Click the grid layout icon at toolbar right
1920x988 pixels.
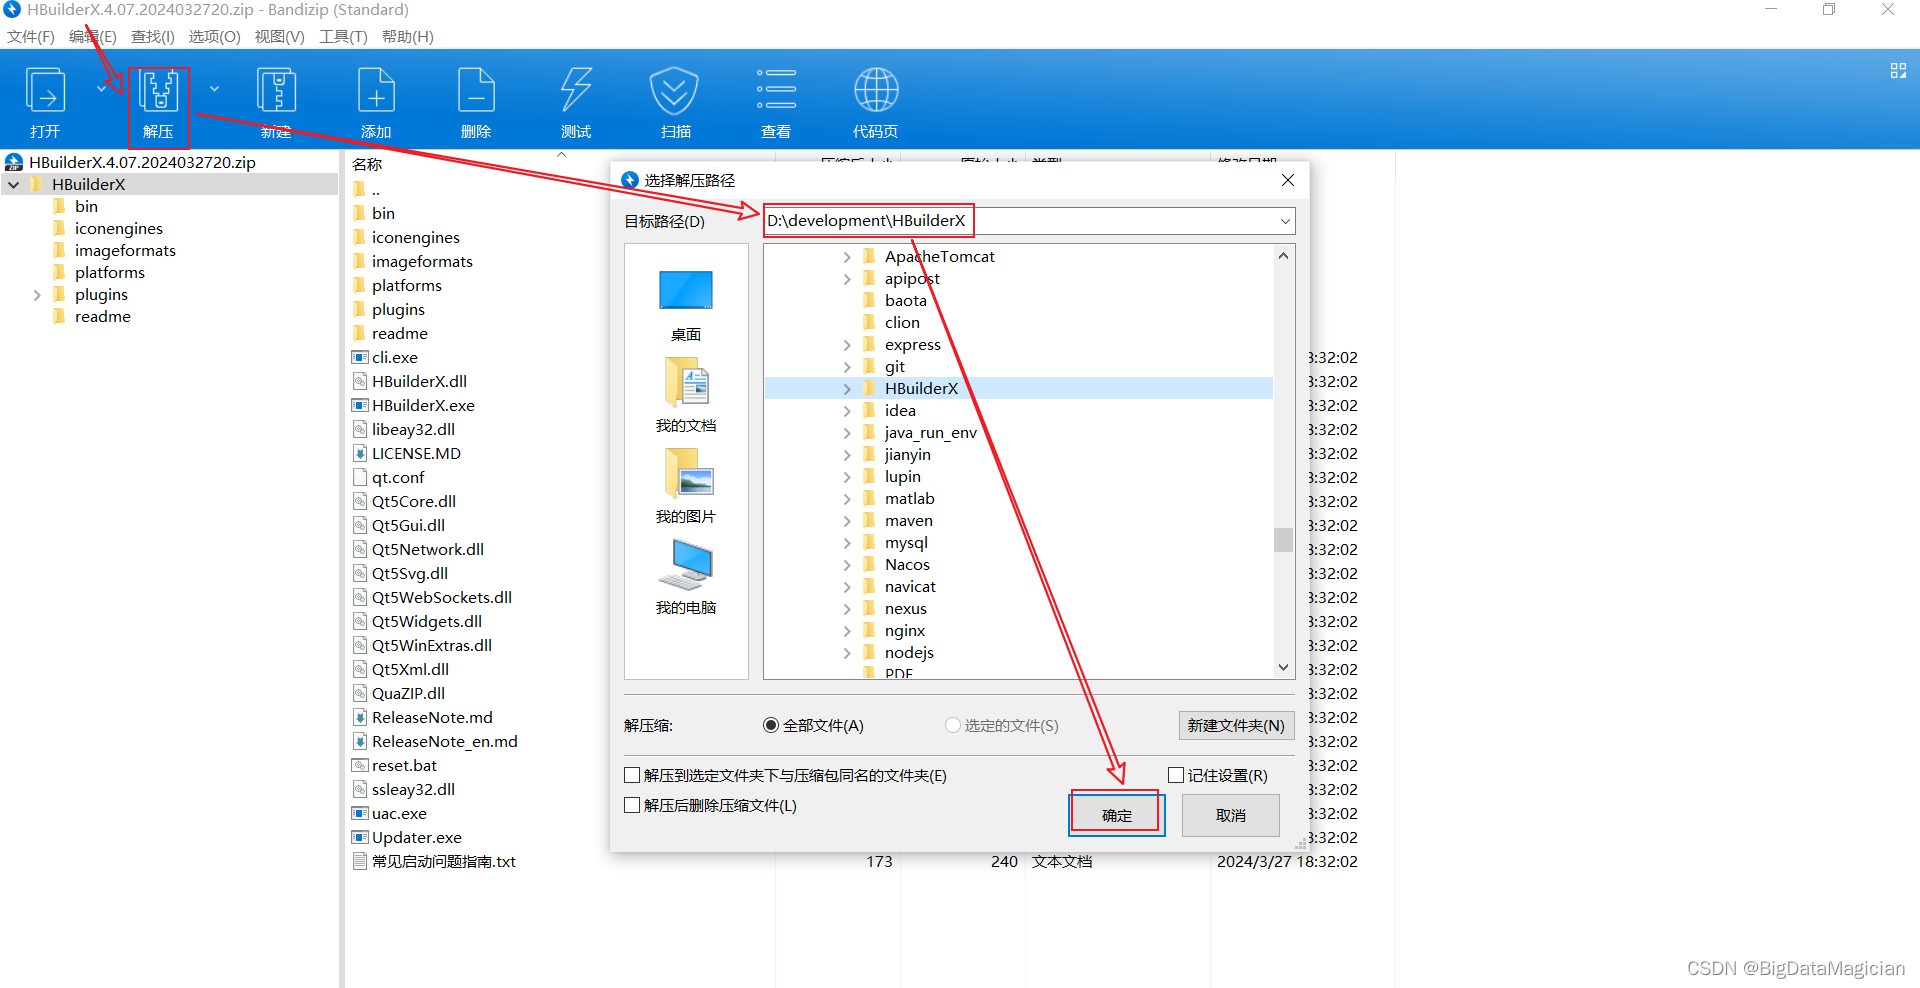pyautogui.click(x=1898, y=70)
